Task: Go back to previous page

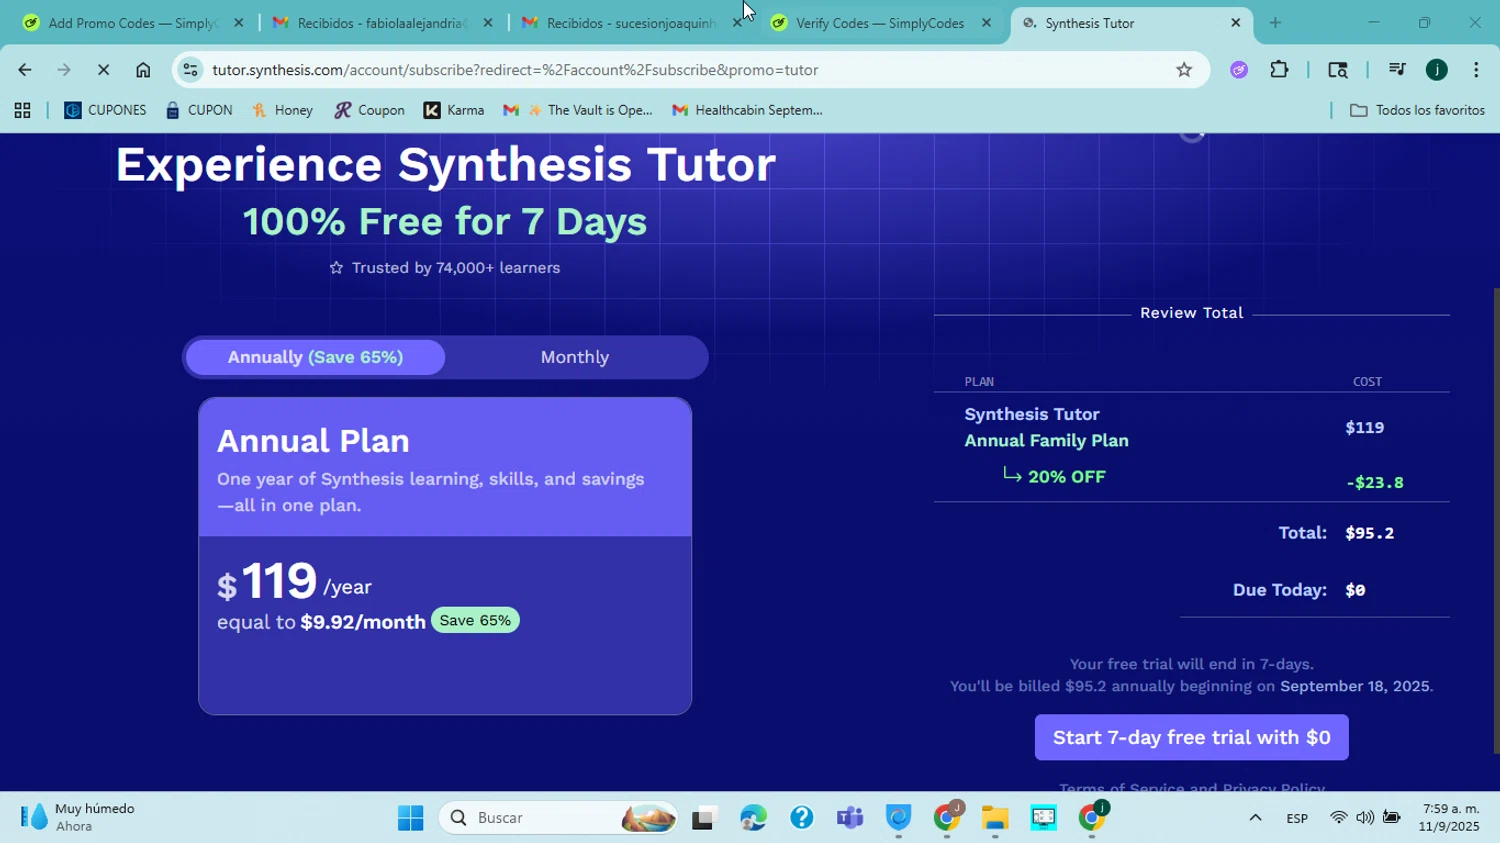Action: pyautogui.click(x=24, y=70)
